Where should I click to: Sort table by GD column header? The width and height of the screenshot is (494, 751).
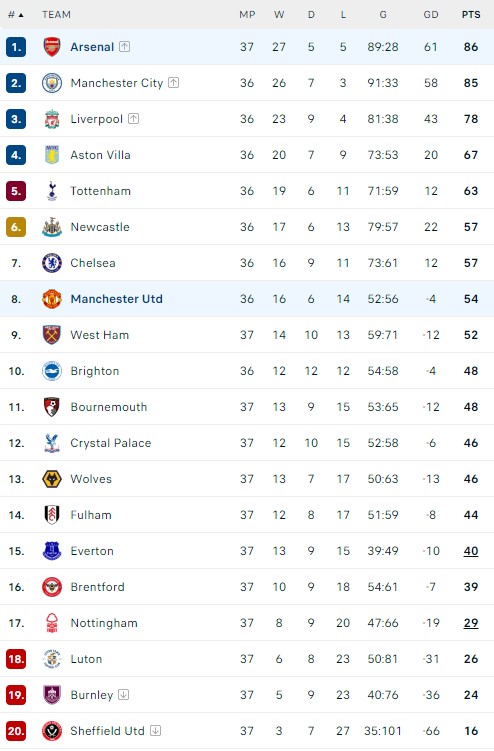tap(431, 15)
